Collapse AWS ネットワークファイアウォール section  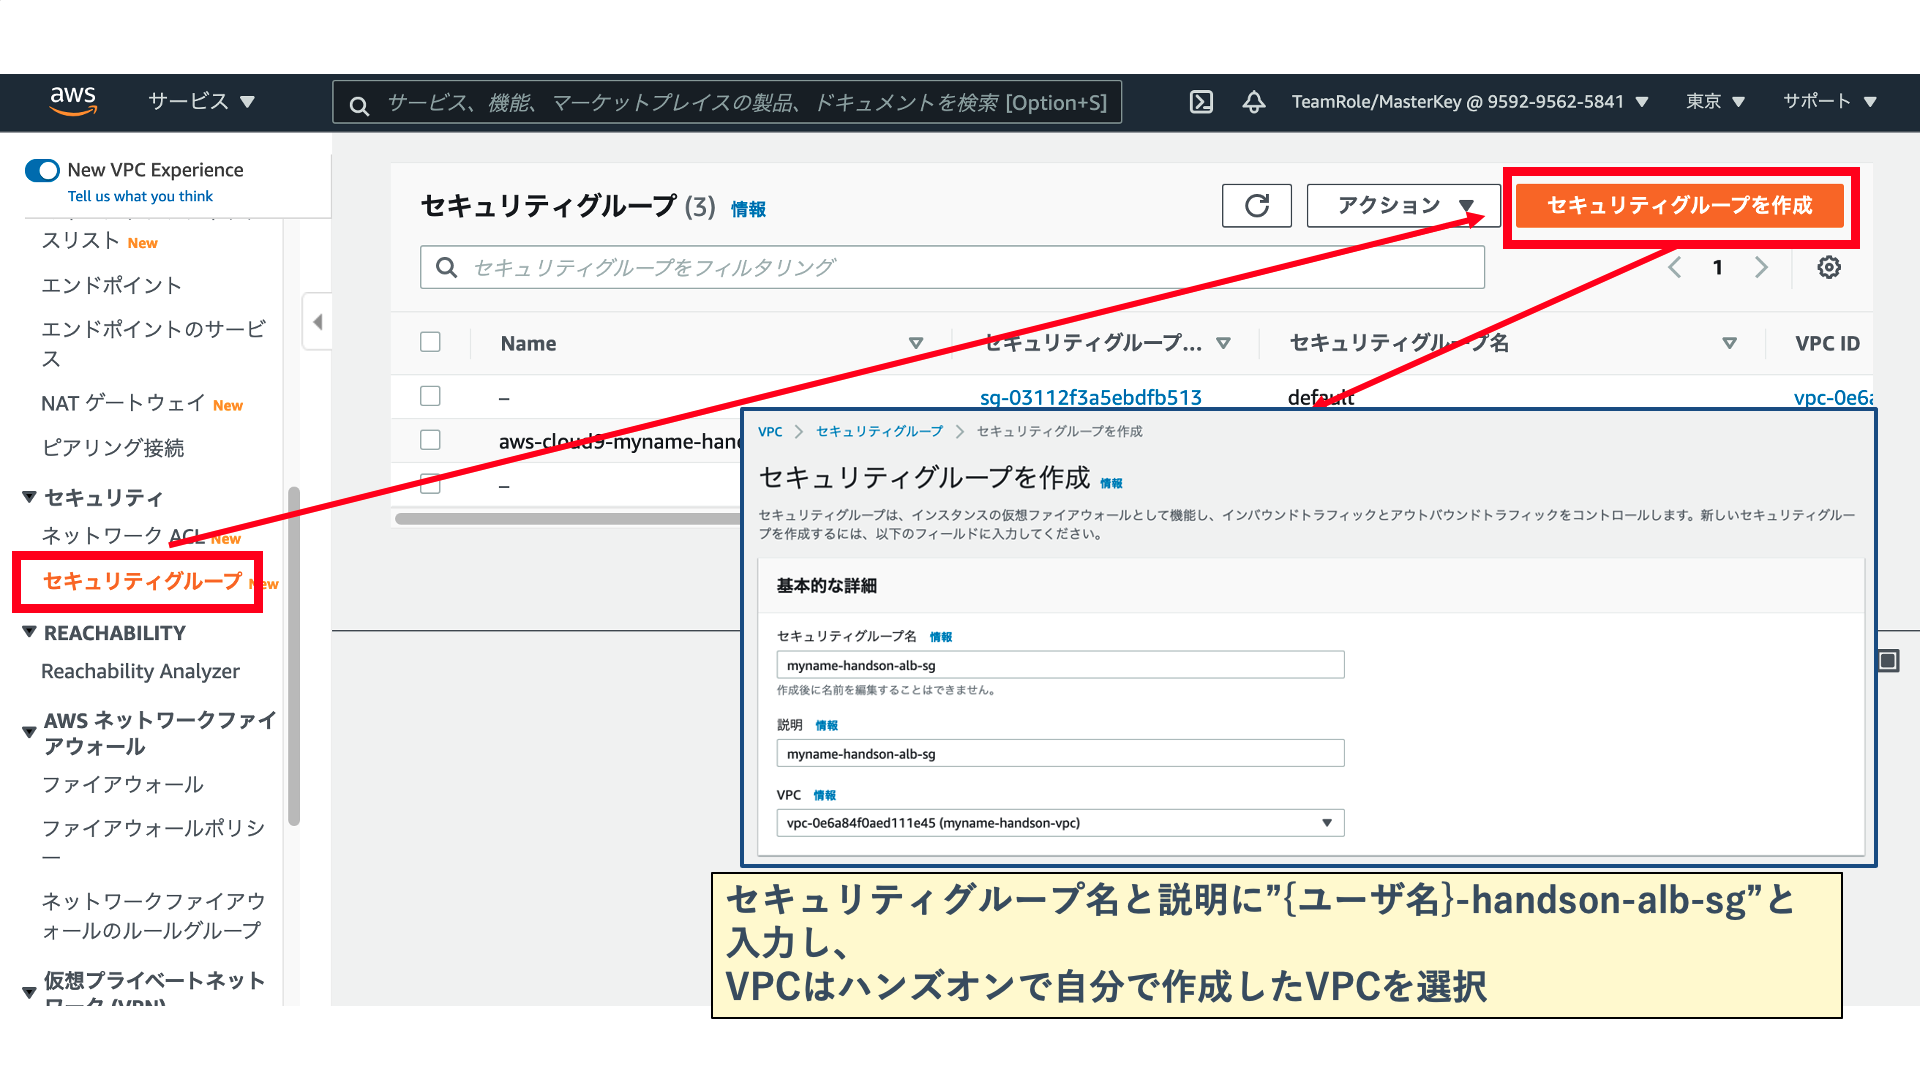point(29,733)
